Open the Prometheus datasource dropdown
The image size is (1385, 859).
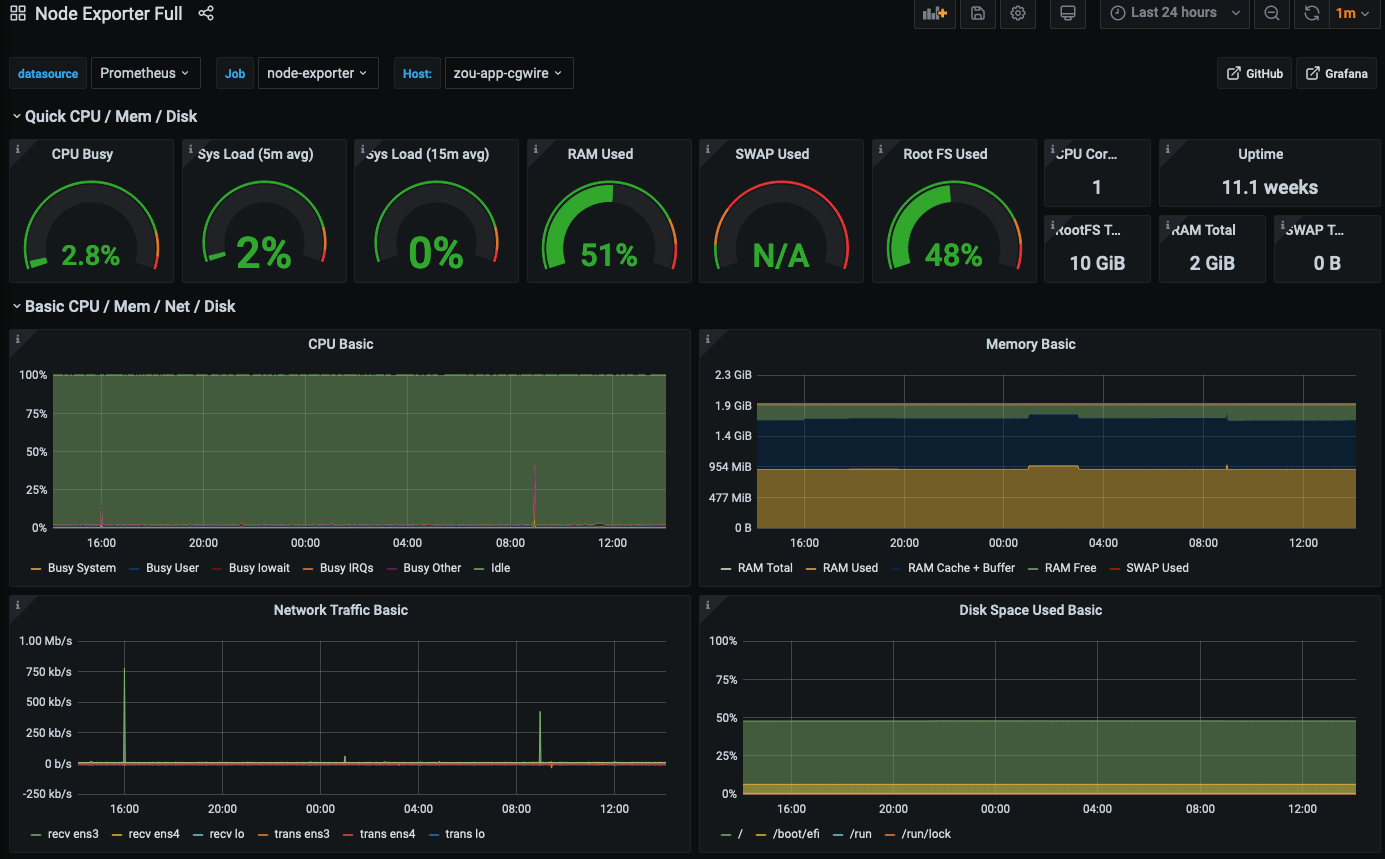146,73
